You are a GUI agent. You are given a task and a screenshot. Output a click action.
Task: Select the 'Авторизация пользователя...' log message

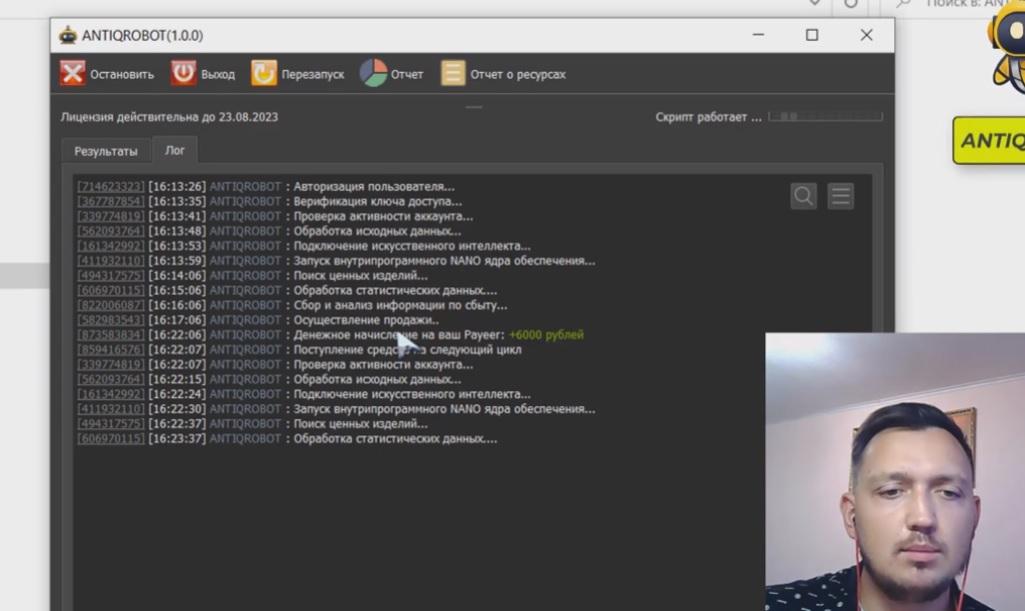[x=374, y=187]
